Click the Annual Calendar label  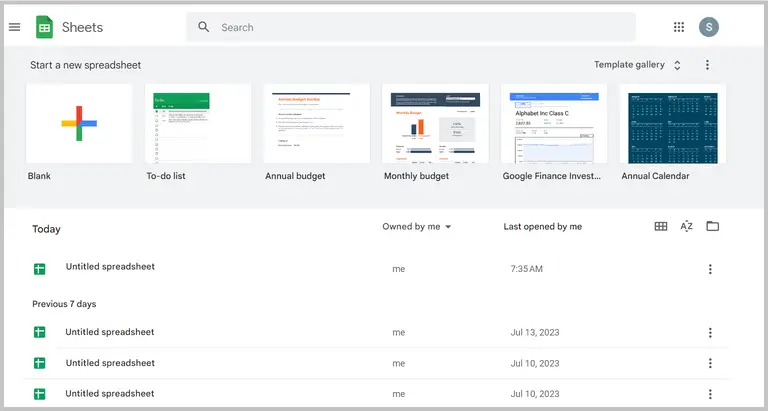[x=655, y=176]
